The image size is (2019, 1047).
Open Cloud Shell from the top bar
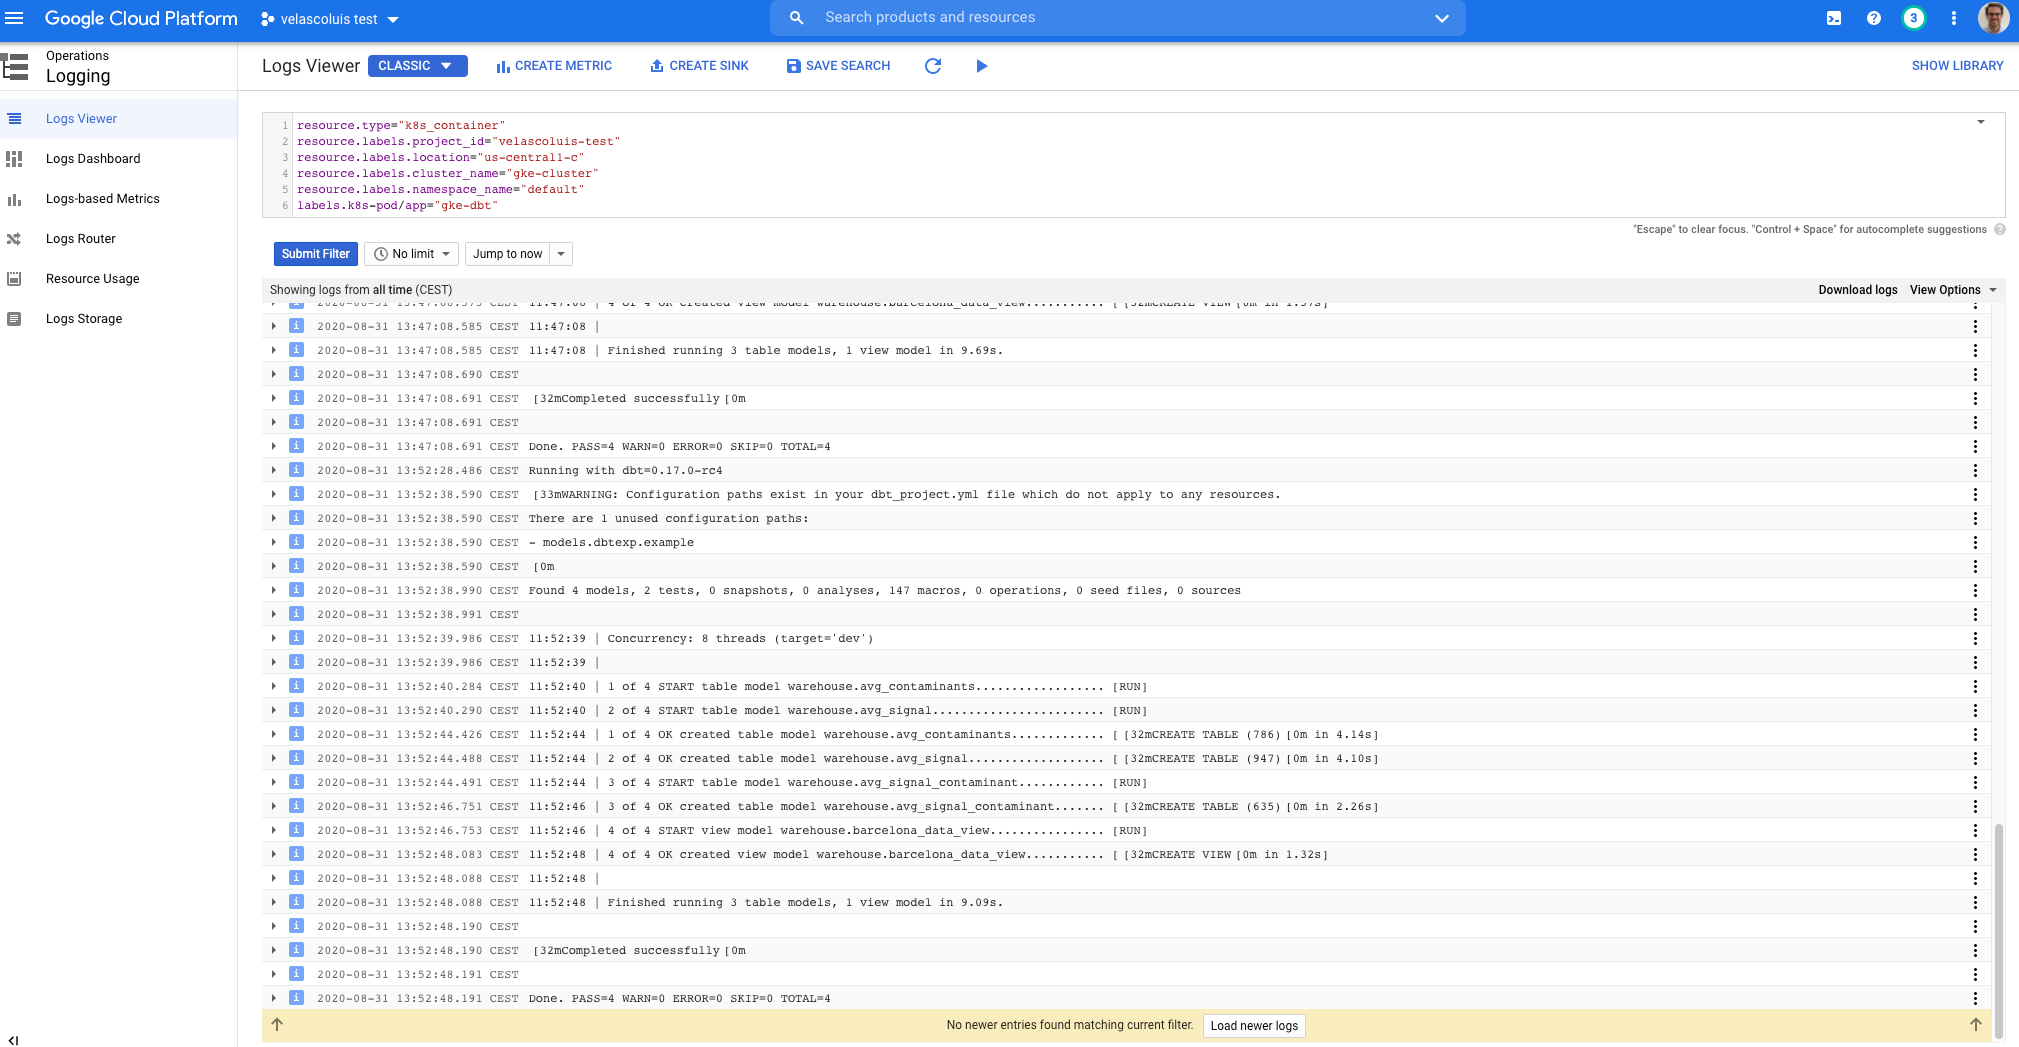pyautogui.click(x=1834, y=18)
